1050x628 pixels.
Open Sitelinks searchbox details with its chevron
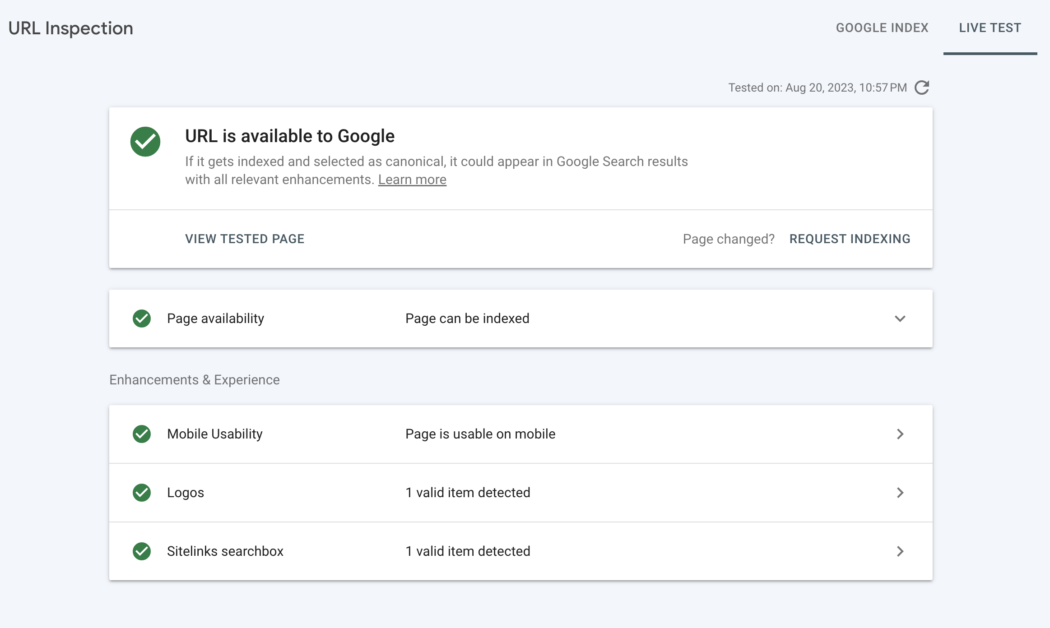coord(899,551)
